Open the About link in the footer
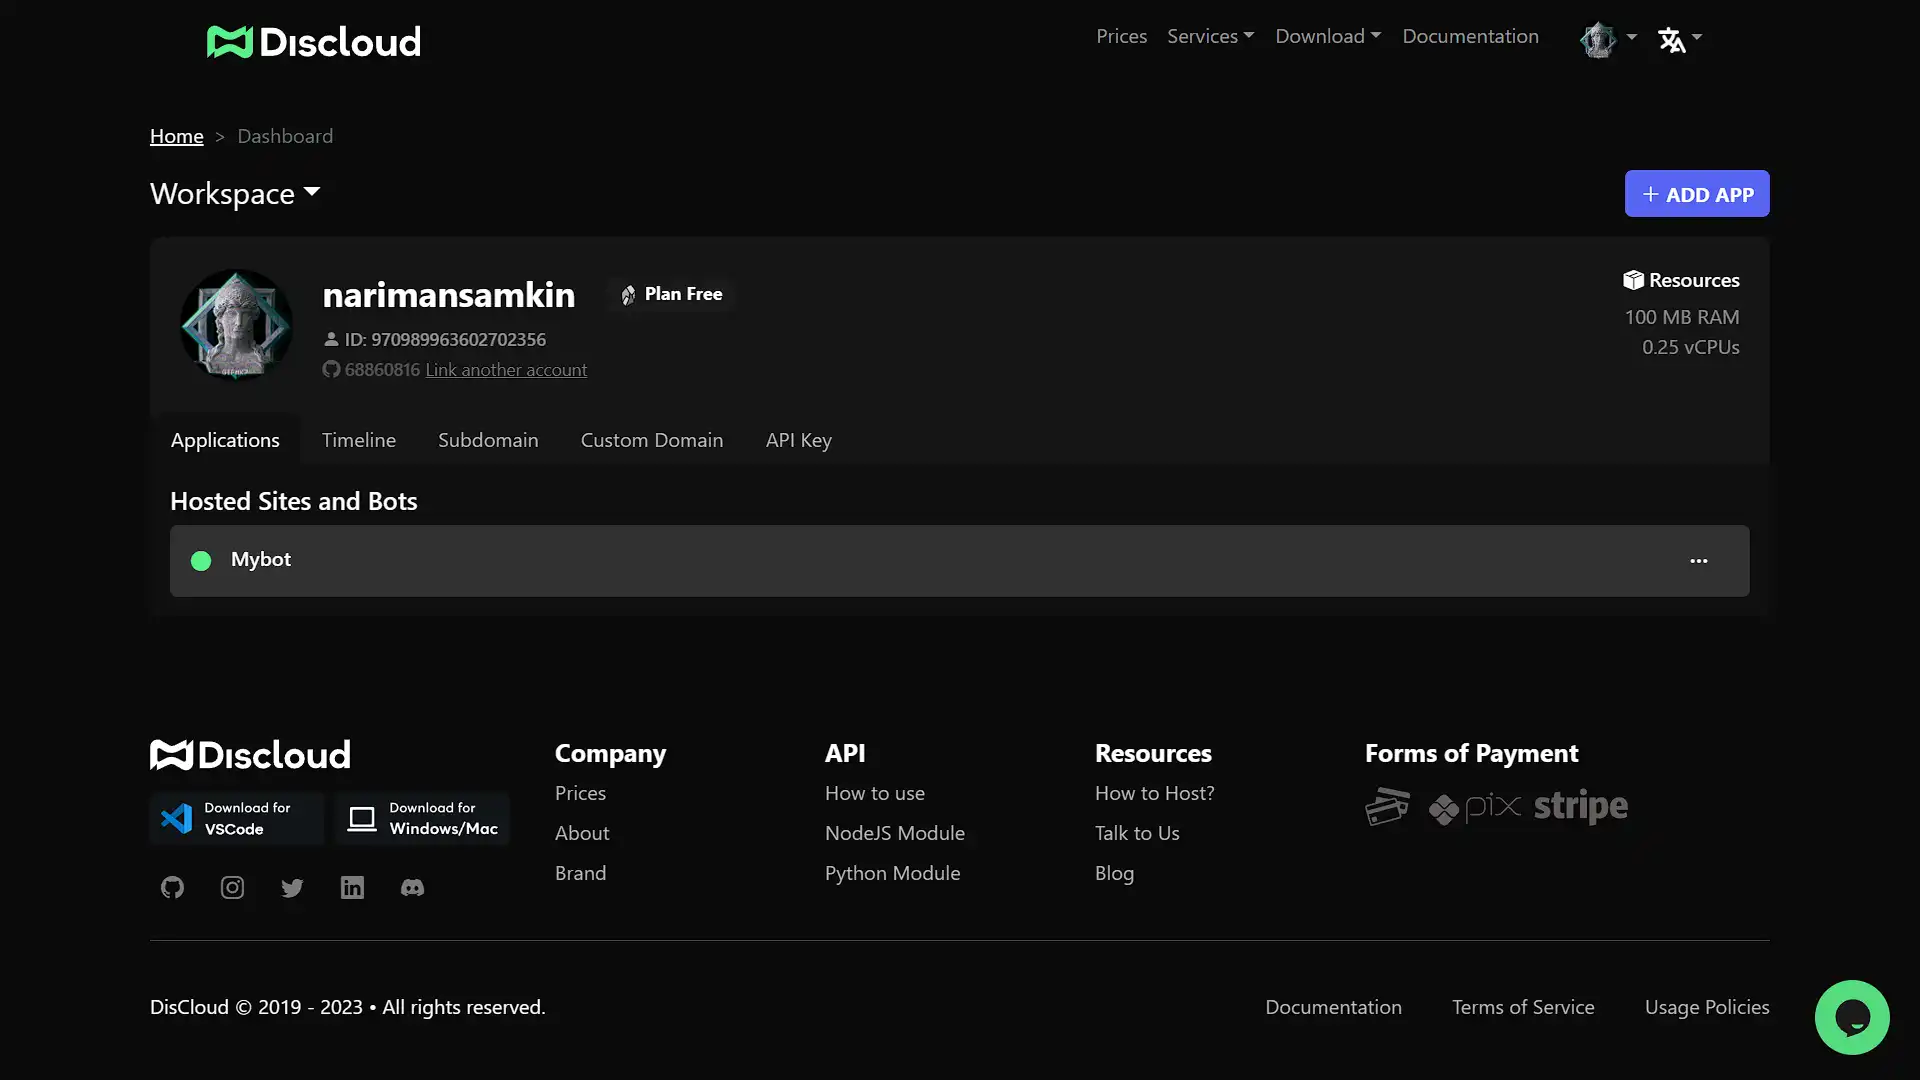Image resolution: width=1920 pixels, height=1080 pixels. 582,833
